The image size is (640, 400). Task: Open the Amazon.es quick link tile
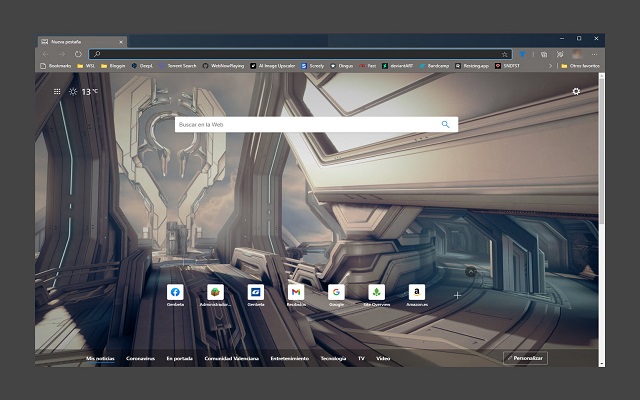coord(417,292)
